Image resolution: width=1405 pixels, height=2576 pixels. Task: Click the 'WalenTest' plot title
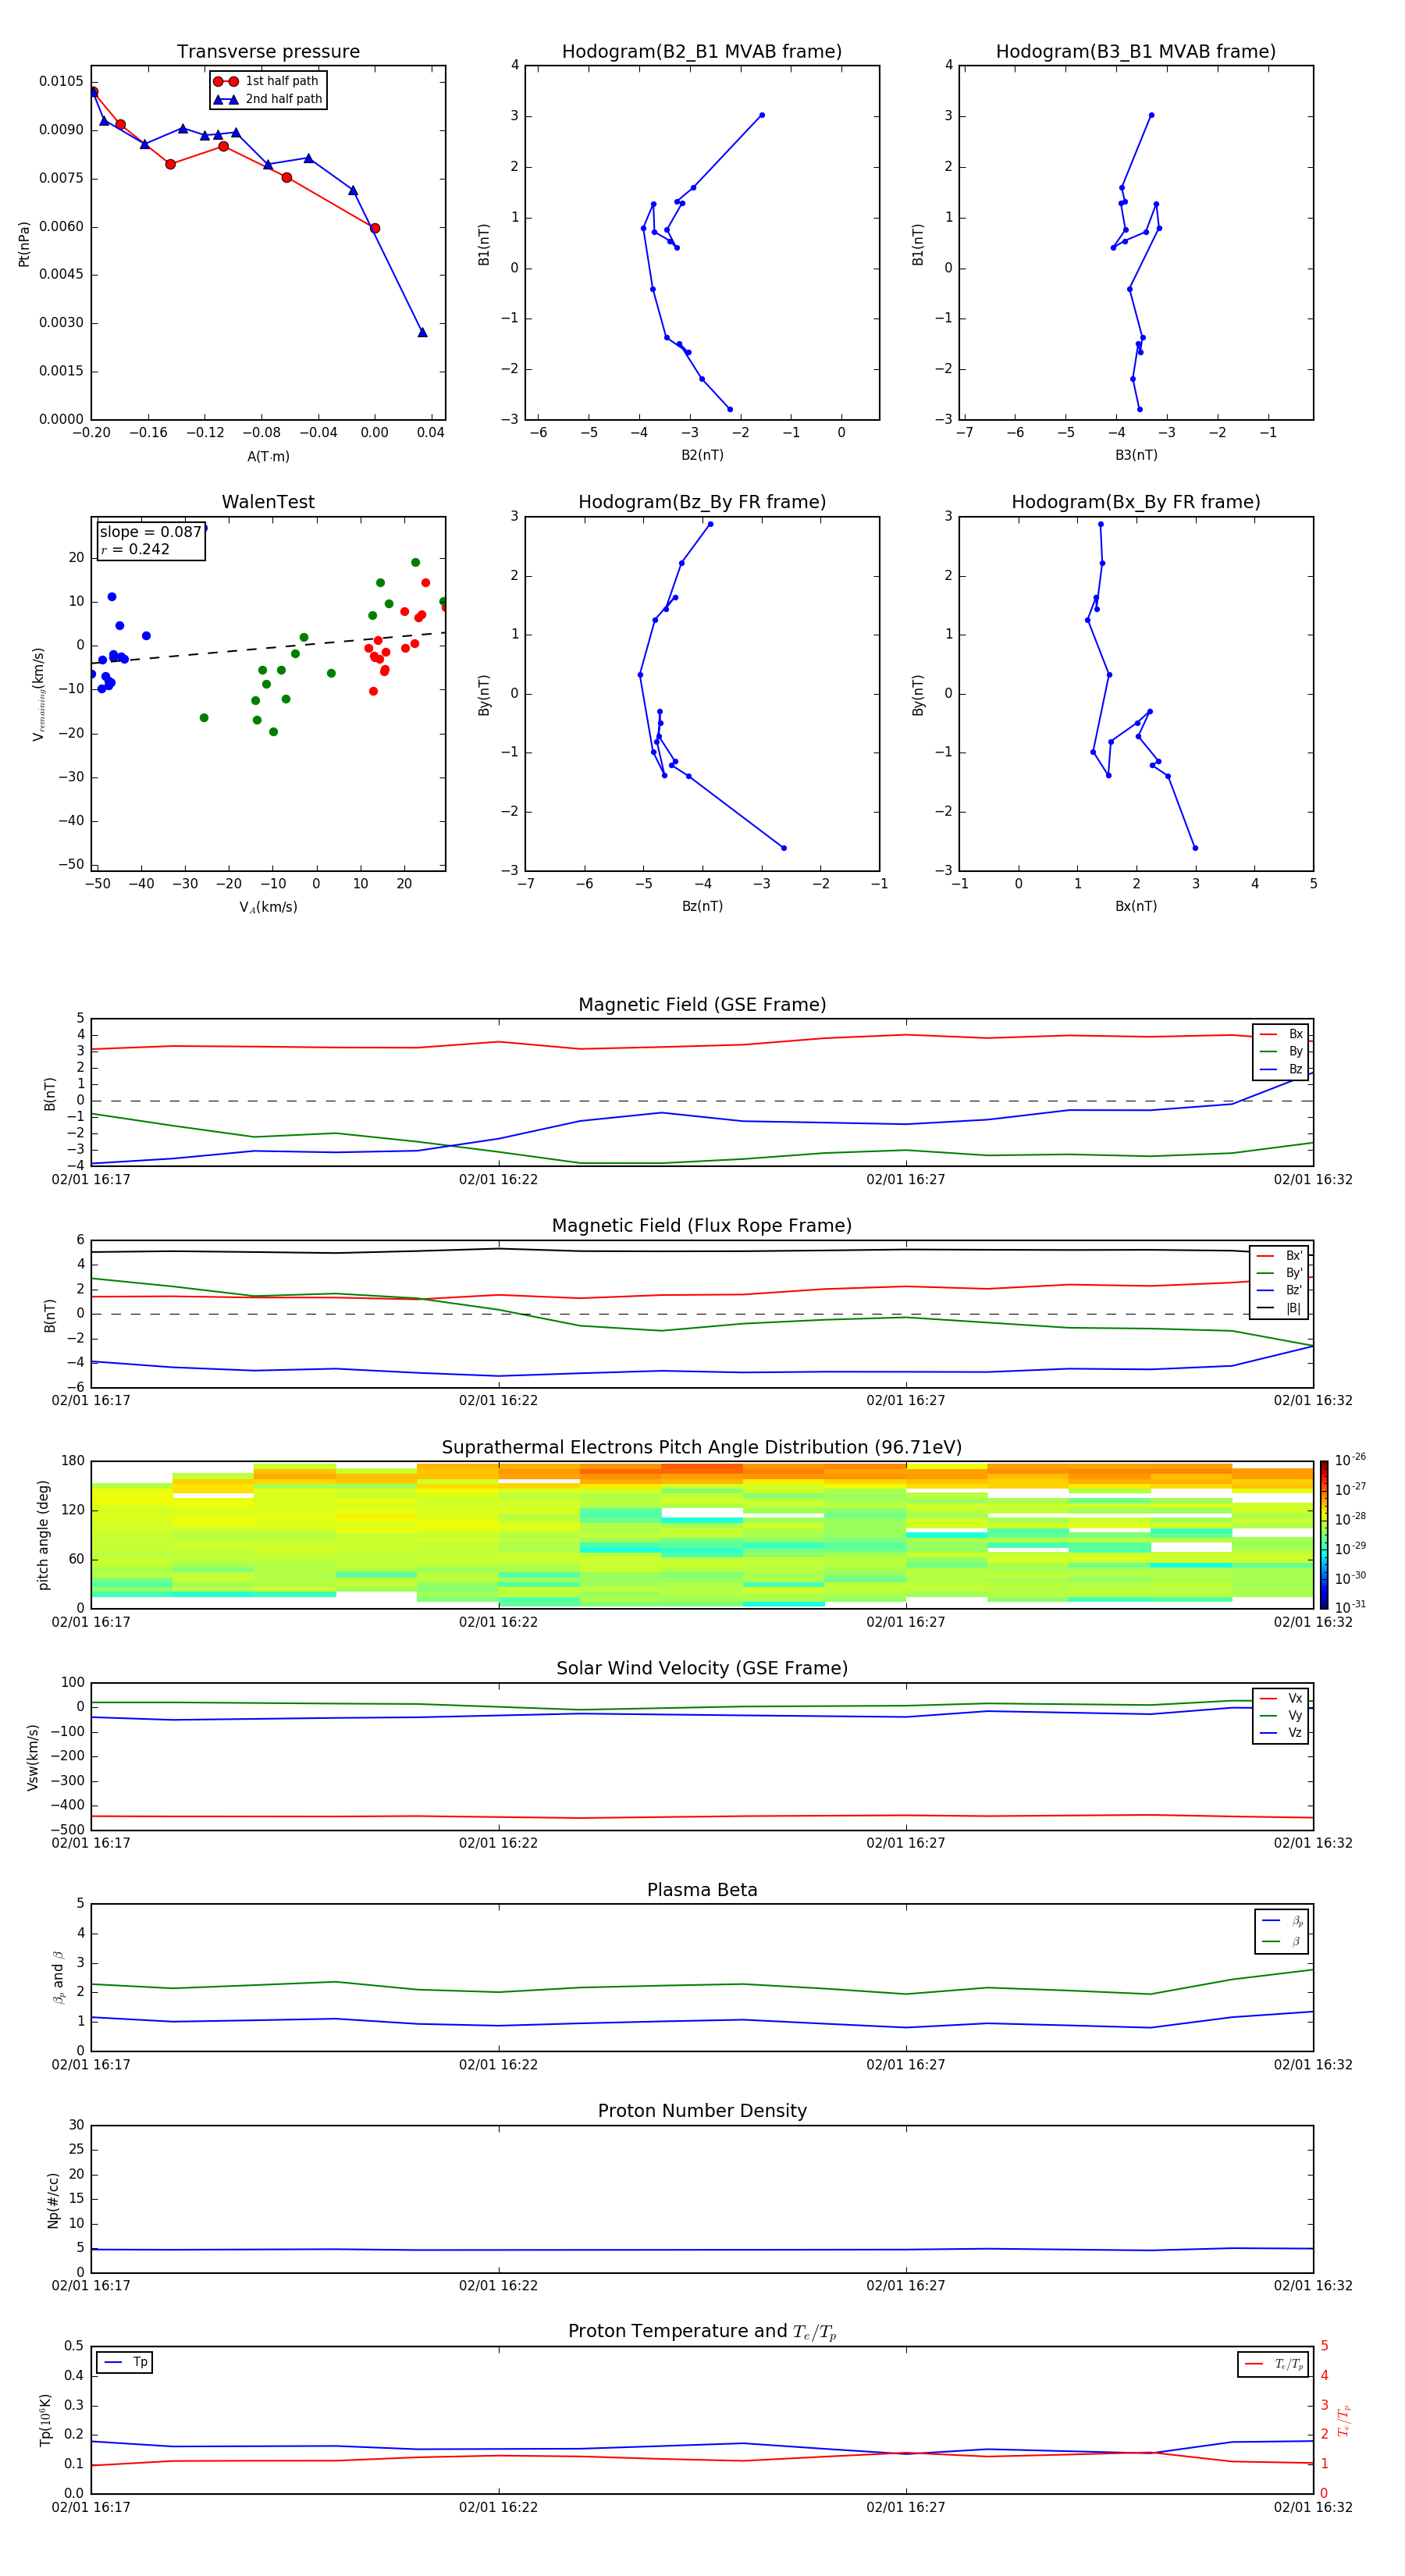coord(268,502)
